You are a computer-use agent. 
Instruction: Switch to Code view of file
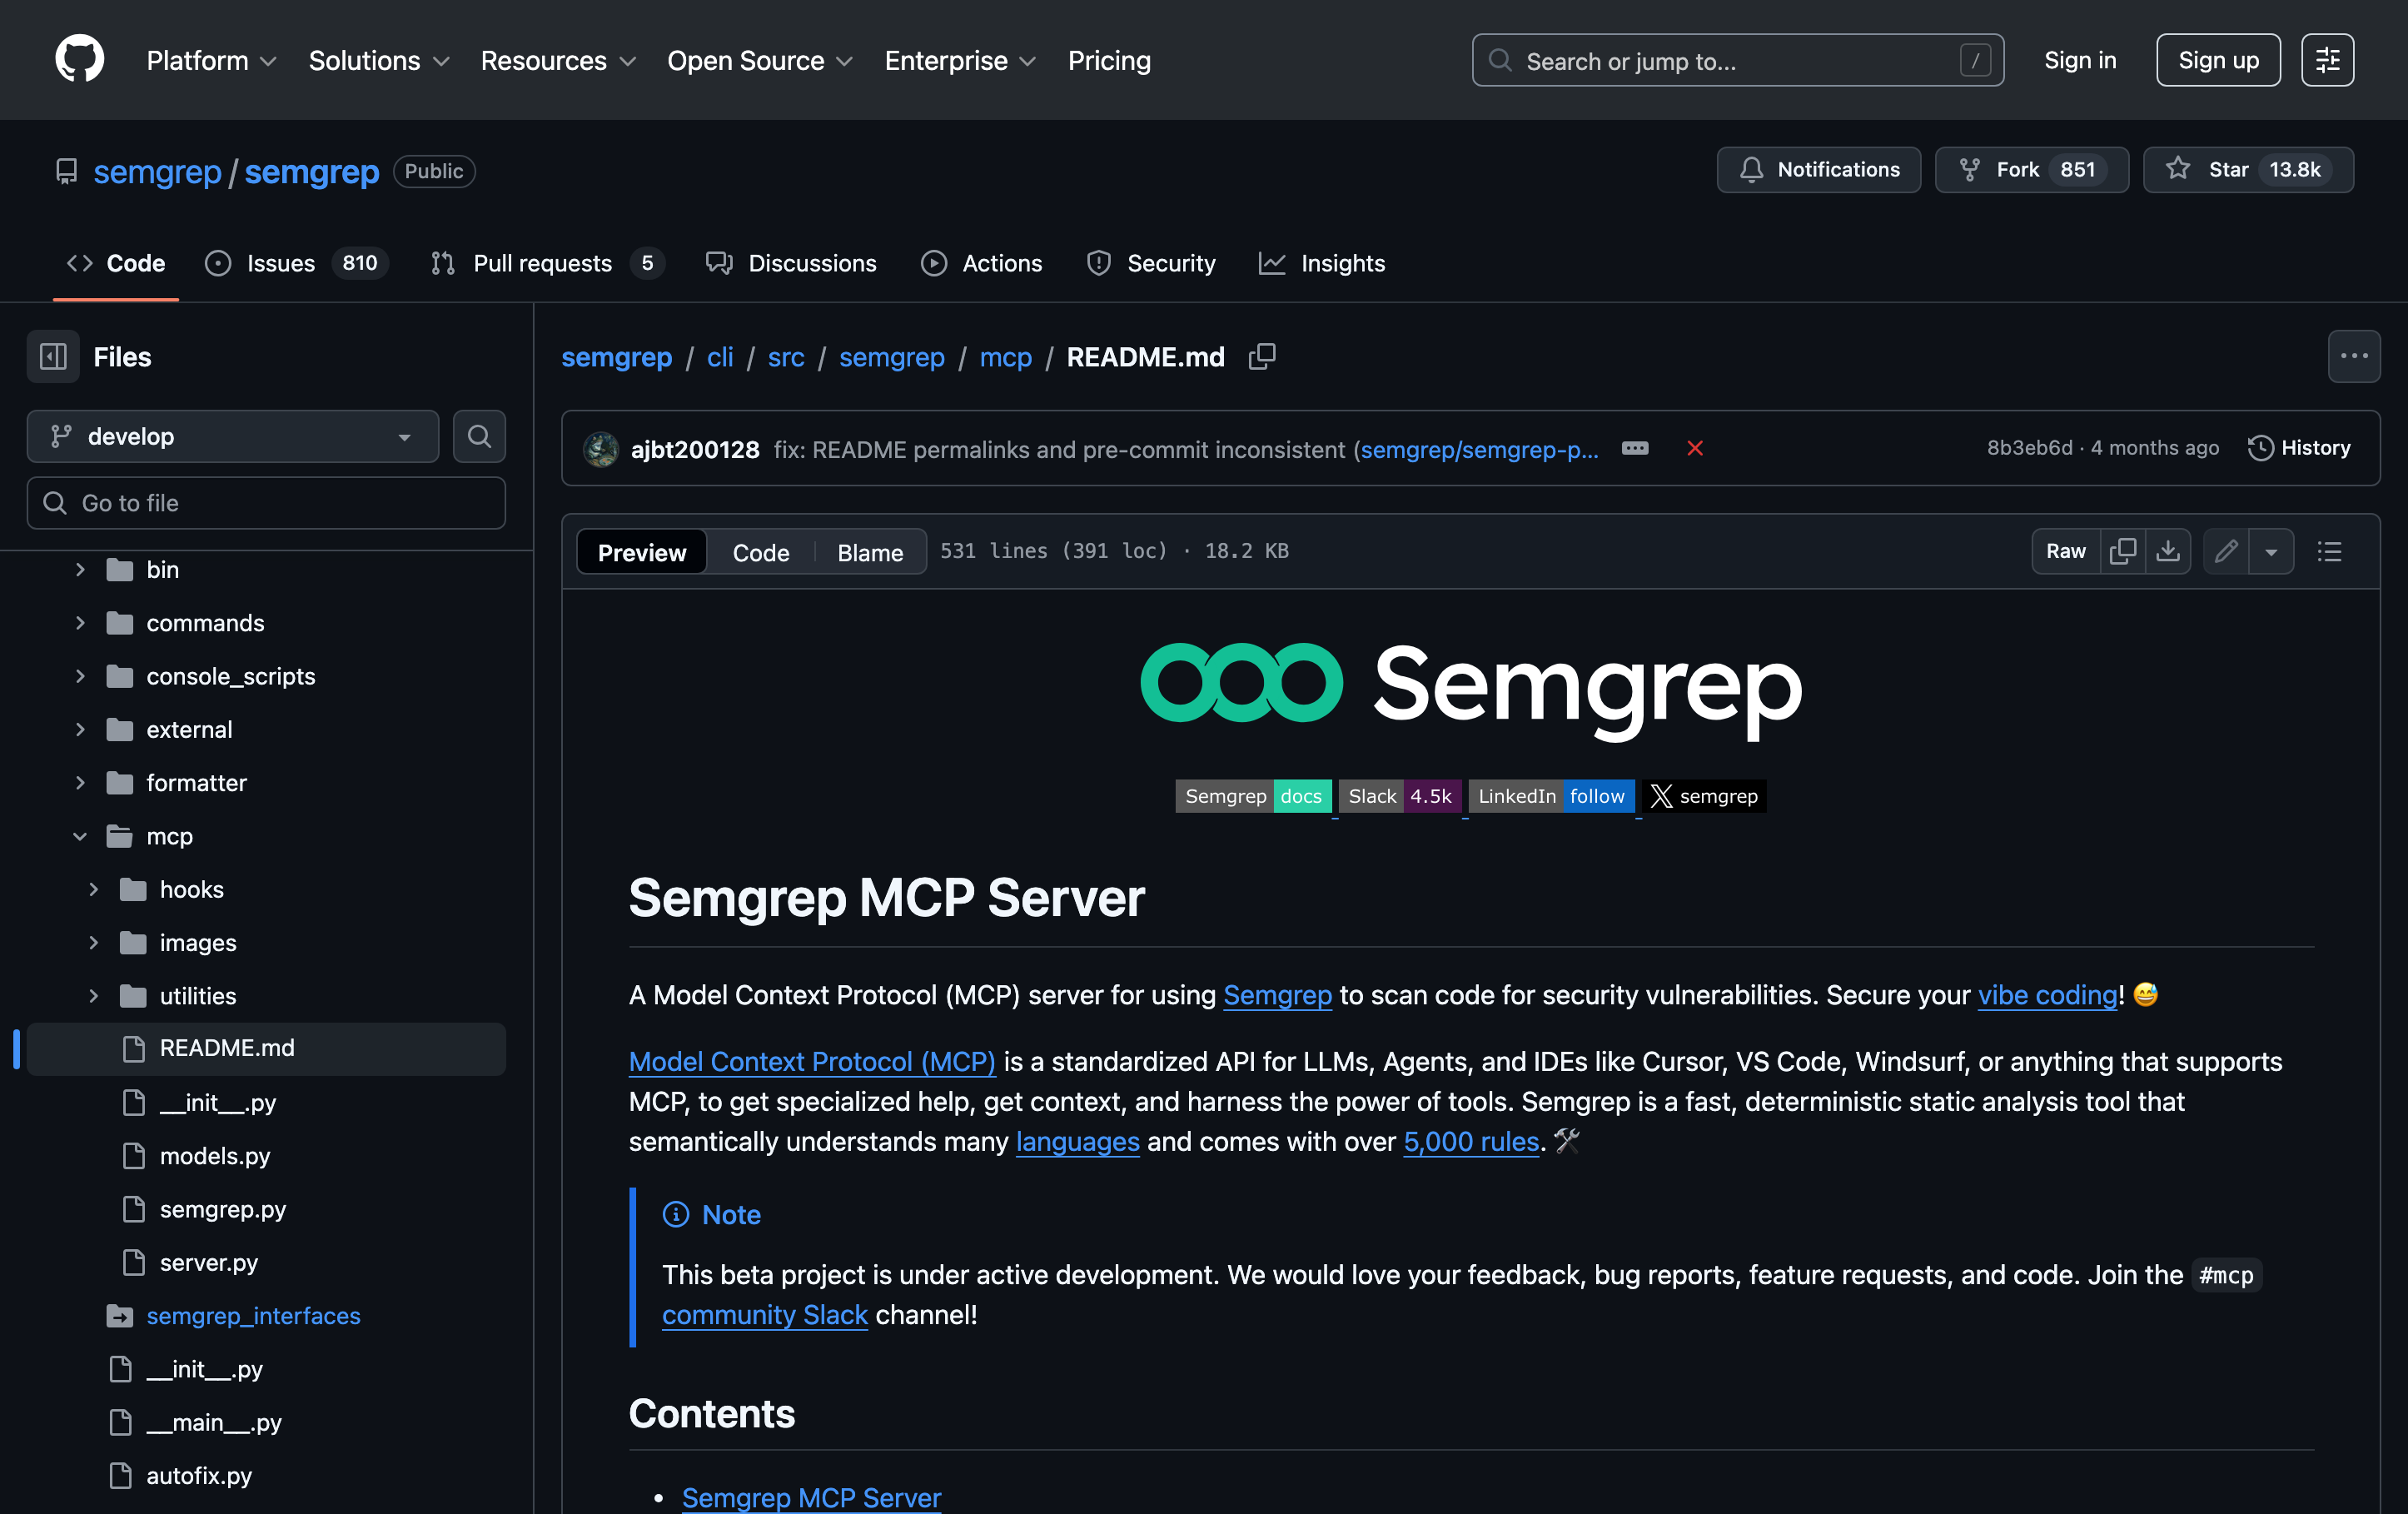point(760,552)
